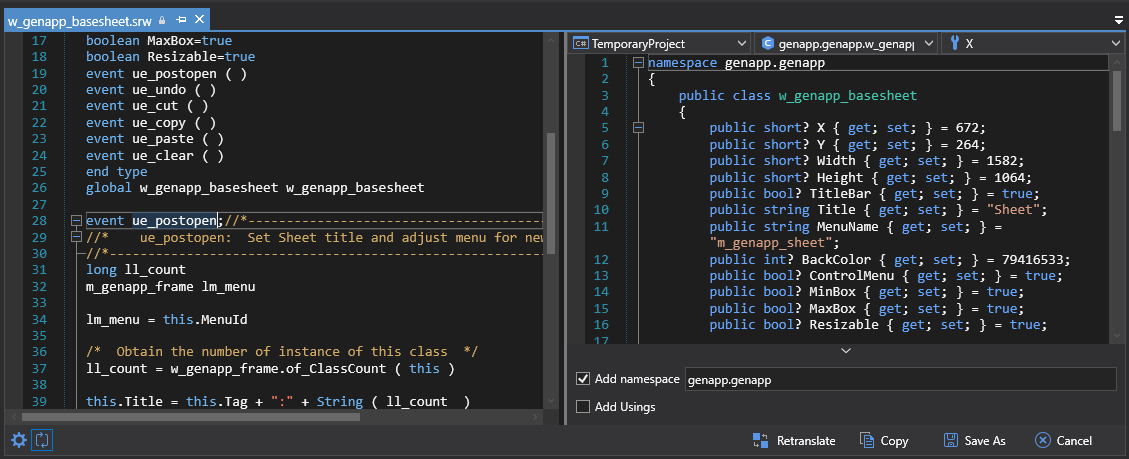Click the Cancel button
Image resolution: width=1129 pixels, height=459 pixels.
1063,440
